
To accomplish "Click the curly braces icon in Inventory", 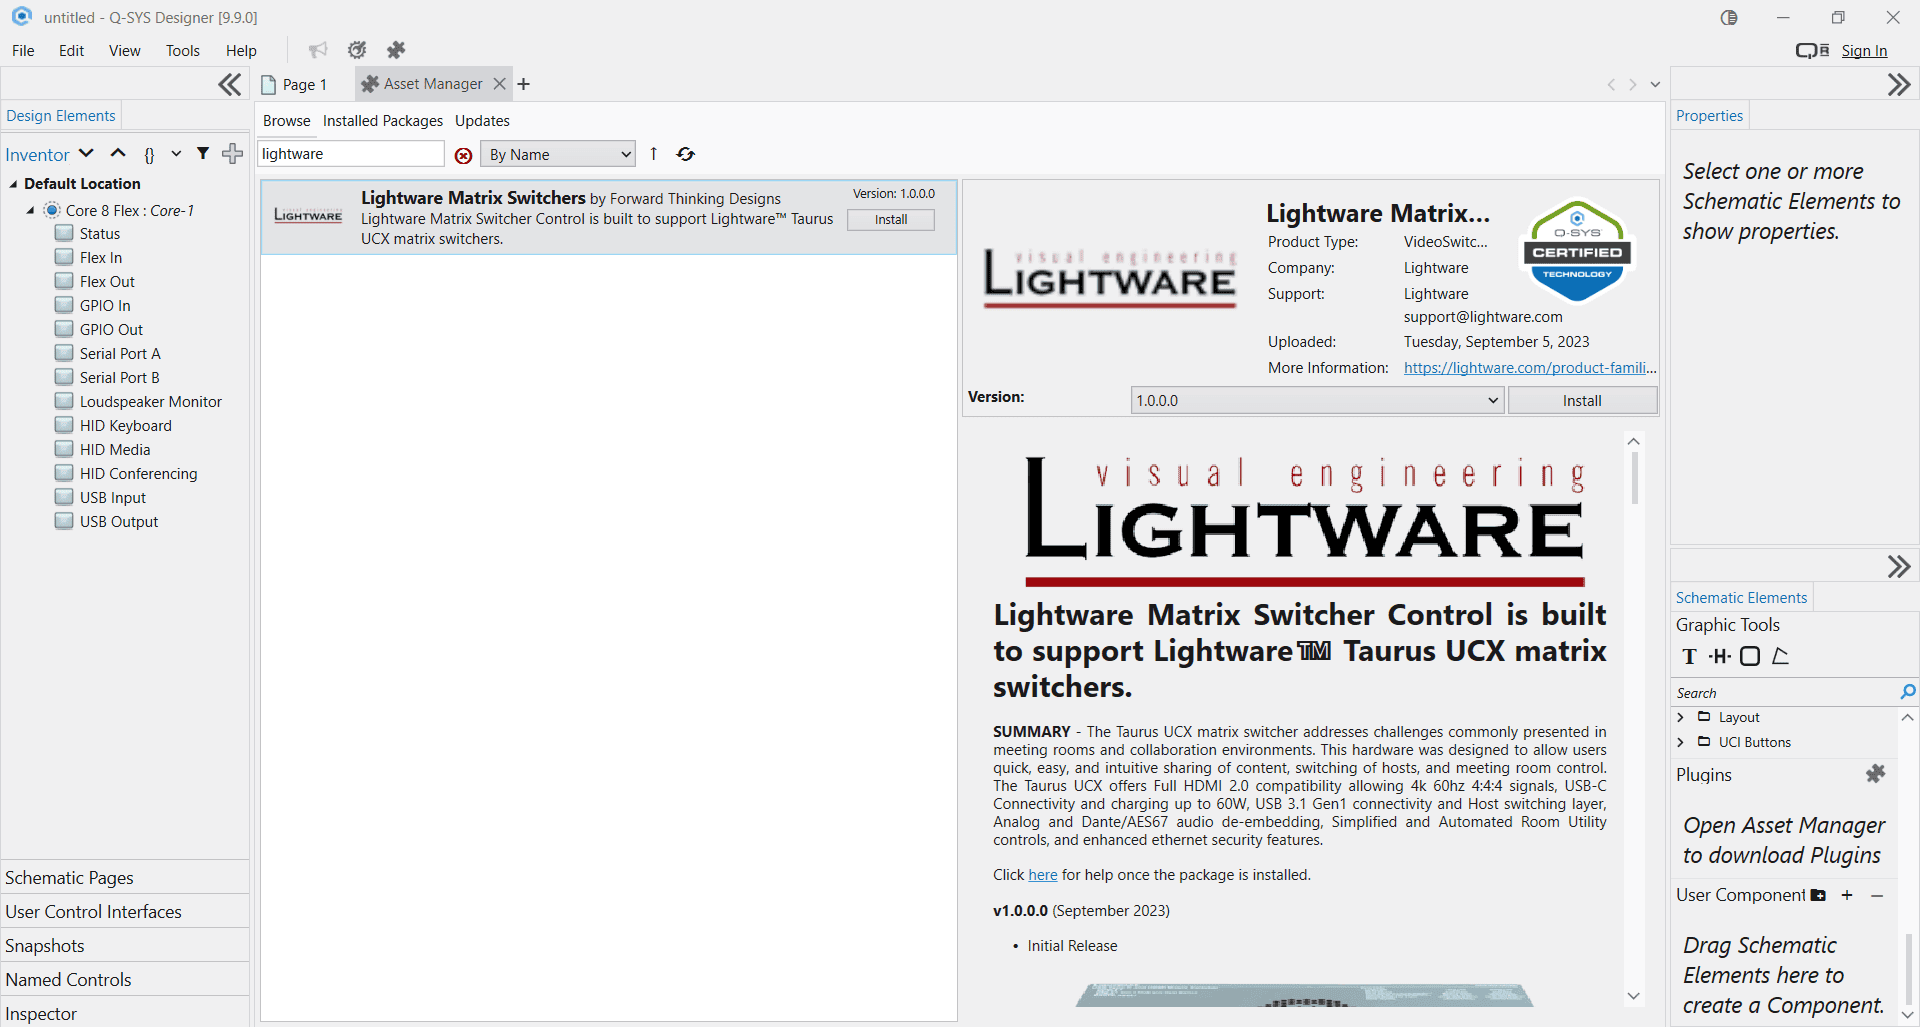I will coord(150,154).
